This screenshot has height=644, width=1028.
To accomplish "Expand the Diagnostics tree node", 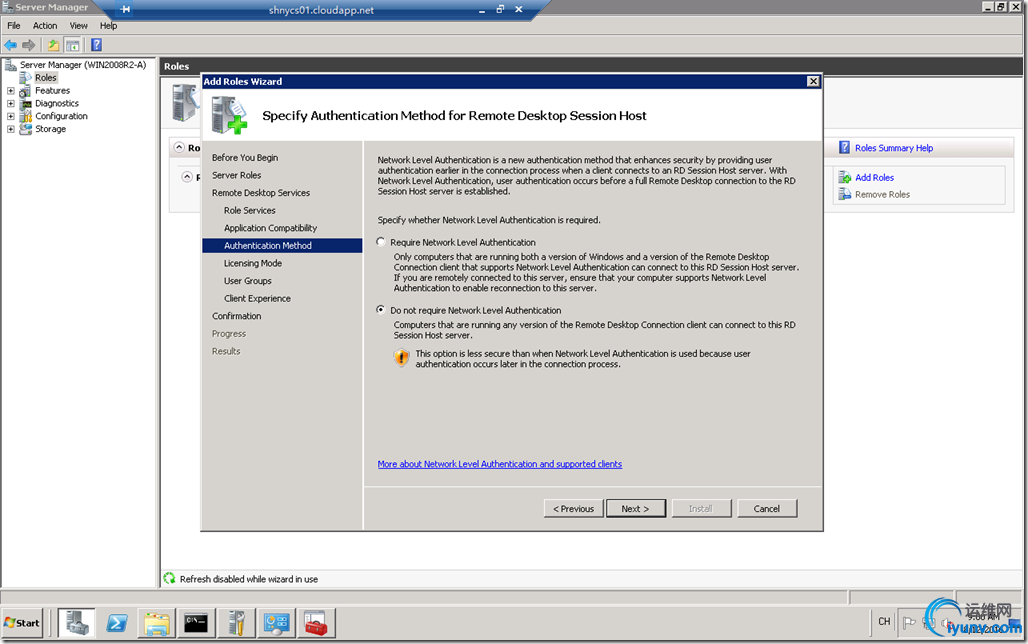I will [x=10, y=103].
